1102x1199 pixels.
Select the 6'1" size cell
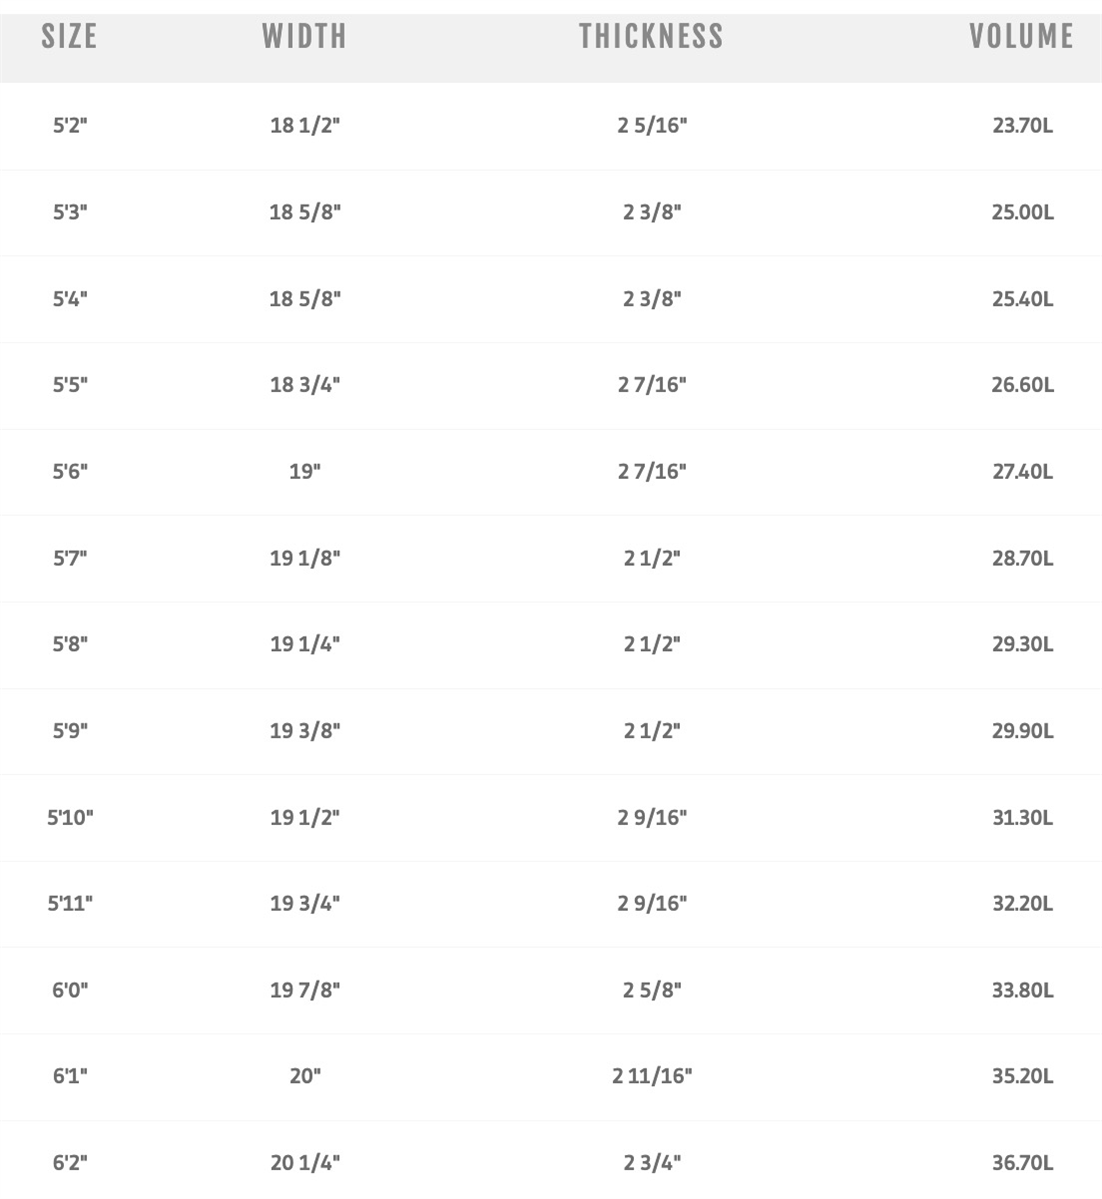(x=70, y=1076)
